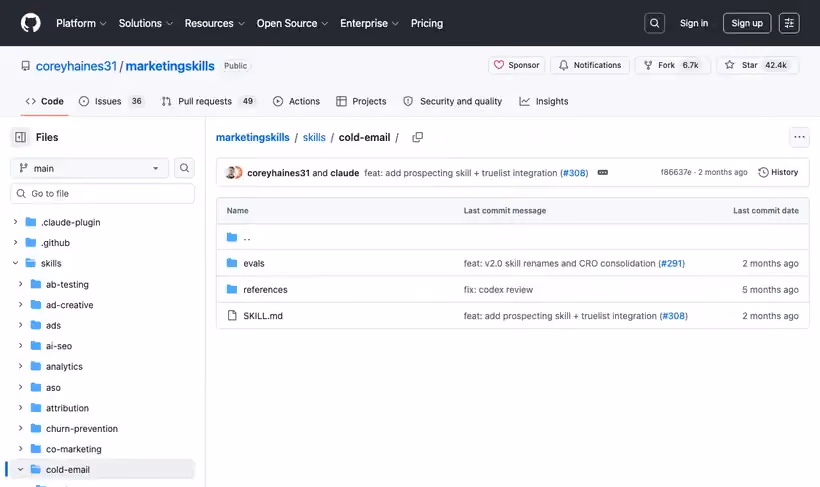Go to parent directory folder icon
The image size is (820, 487).
(232, 237)
